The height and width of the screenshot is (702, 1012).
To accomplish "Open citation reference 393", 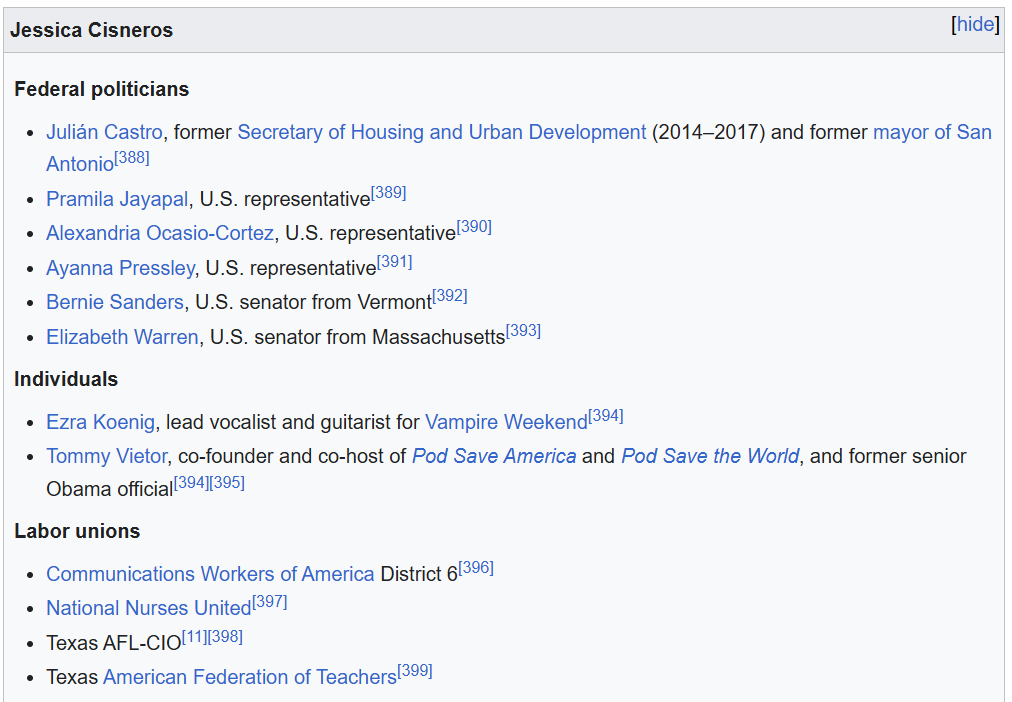I will coord(523,331).
